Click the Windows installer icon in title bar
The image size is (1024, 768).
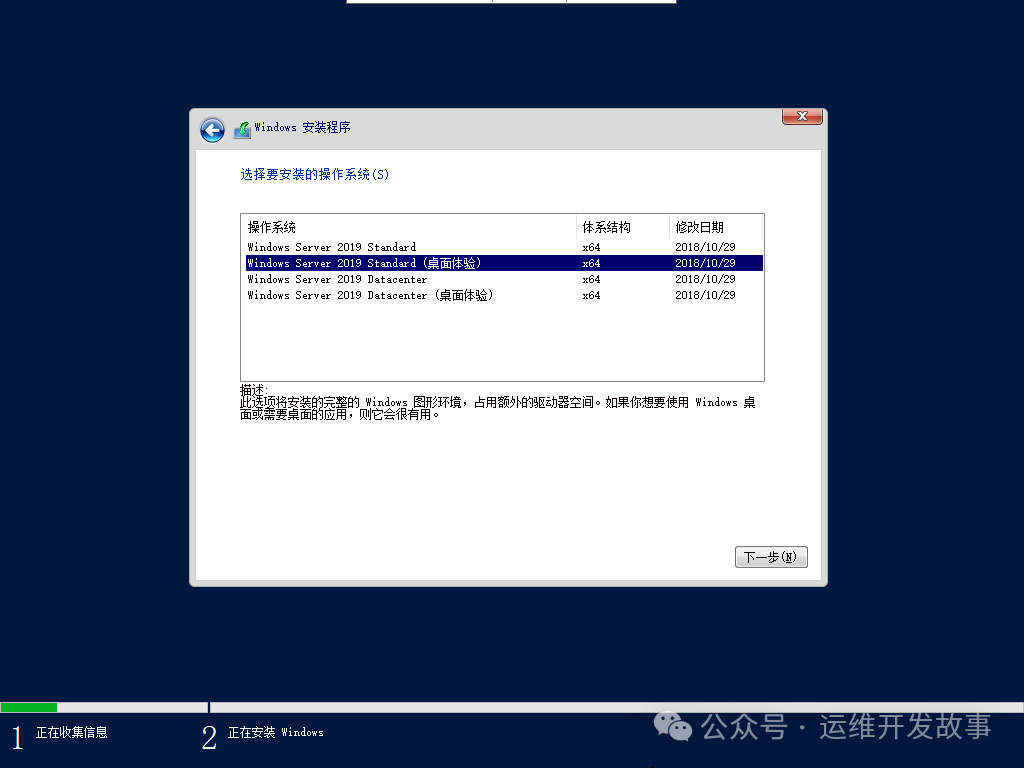[x=241, y=129]
